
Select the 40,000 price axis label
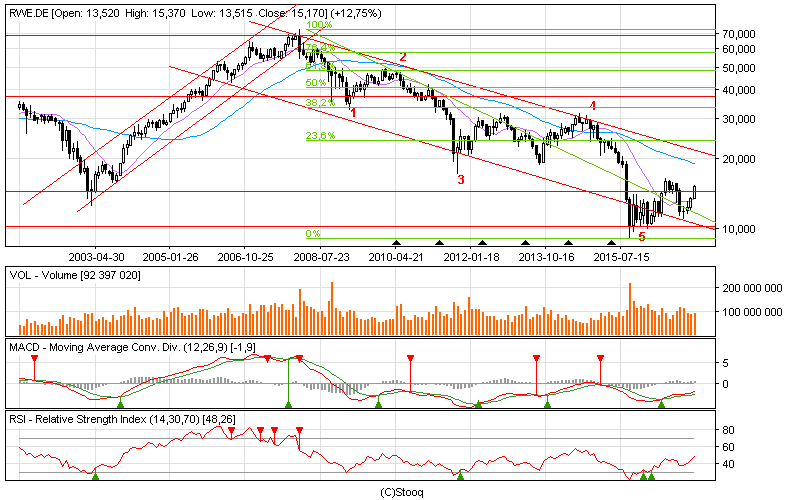coord(739,90)
